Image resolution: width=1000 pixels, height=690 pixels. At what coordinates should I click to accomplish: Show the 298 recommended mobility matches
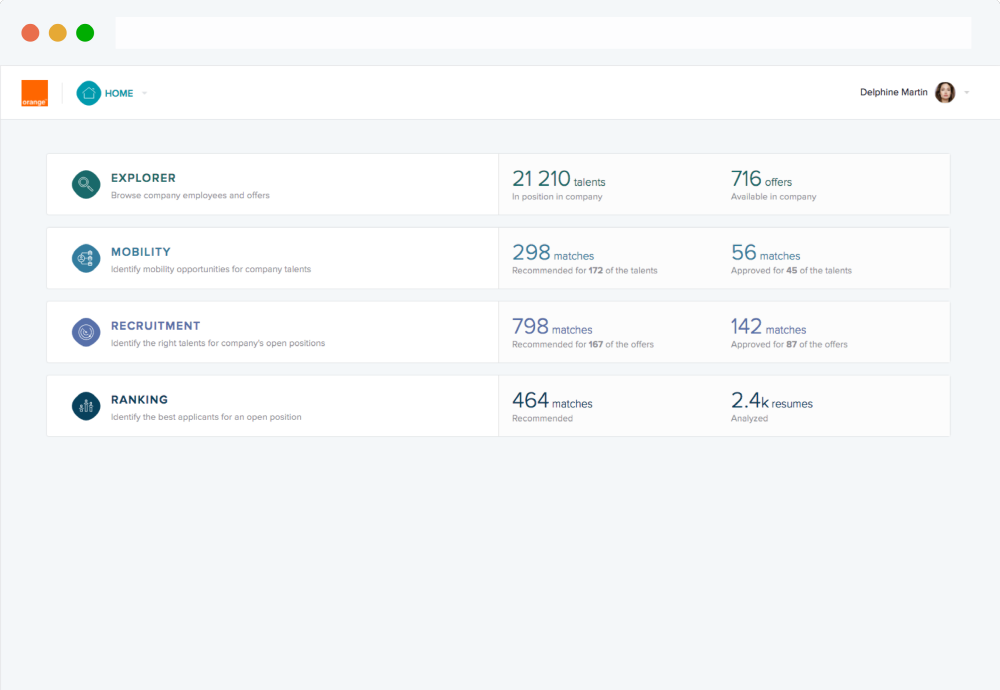[x=552, y=254]
